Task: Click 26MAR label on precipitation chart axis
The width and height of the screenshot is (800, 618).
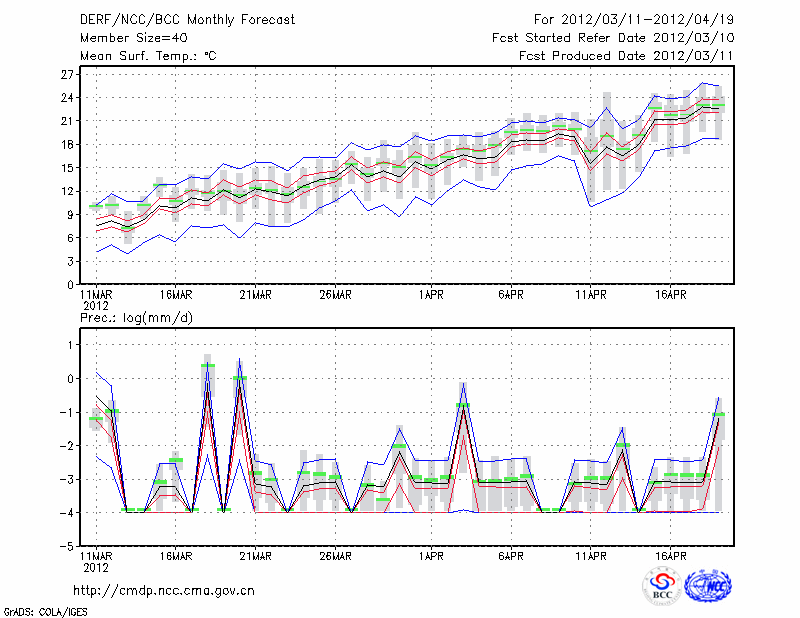Action: coord(335,556)
